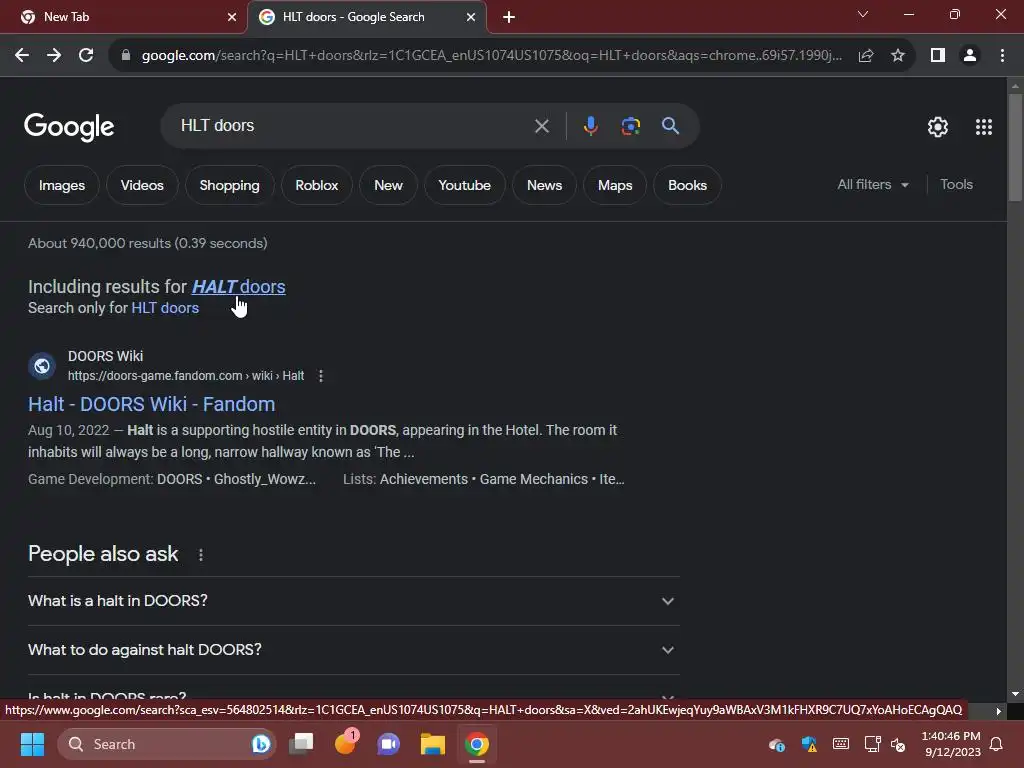Screen dimensions: 1024x768
Task: Open About this result for People also ask
Action: 200,554
